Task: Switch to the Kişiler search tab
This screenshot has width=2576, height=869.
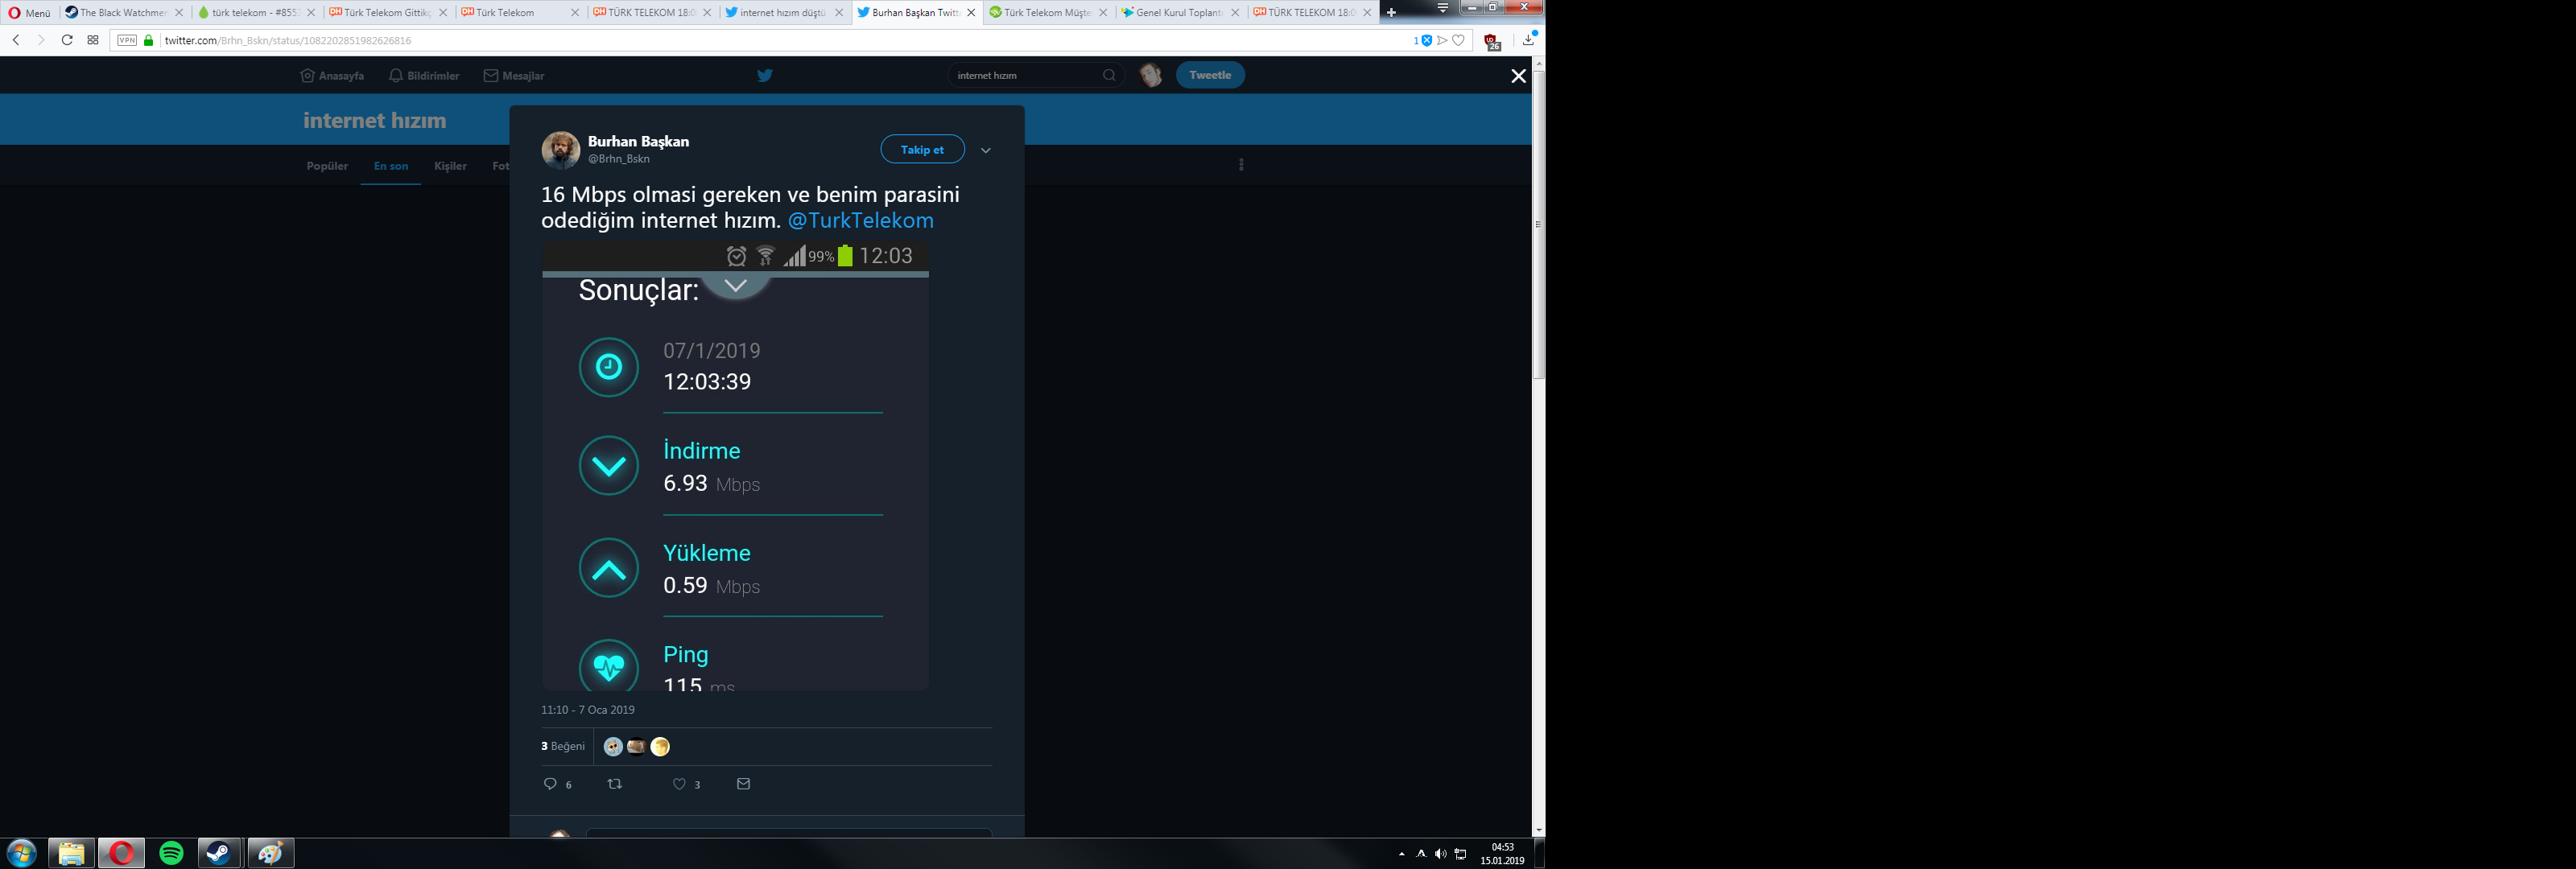Action: point(450,166)
